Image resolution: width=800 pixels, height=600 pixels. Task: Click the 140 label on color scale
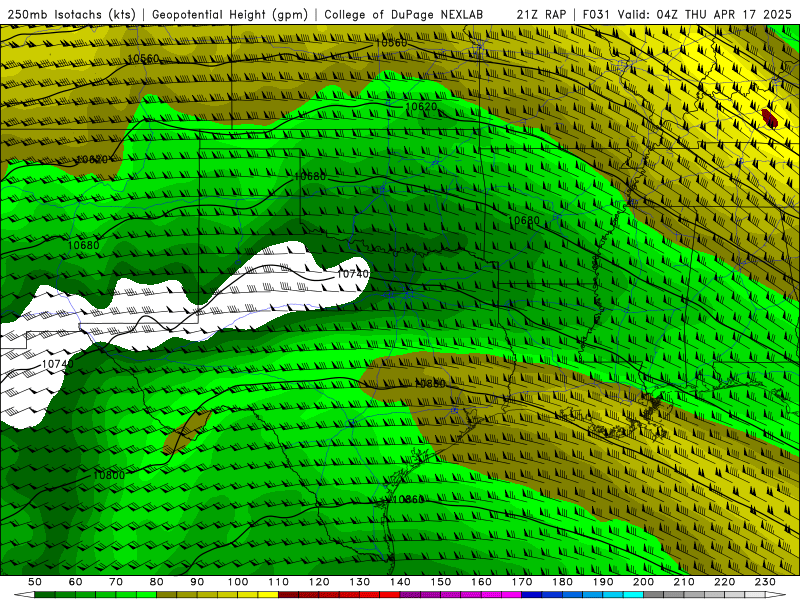click(x=400, y=582)
